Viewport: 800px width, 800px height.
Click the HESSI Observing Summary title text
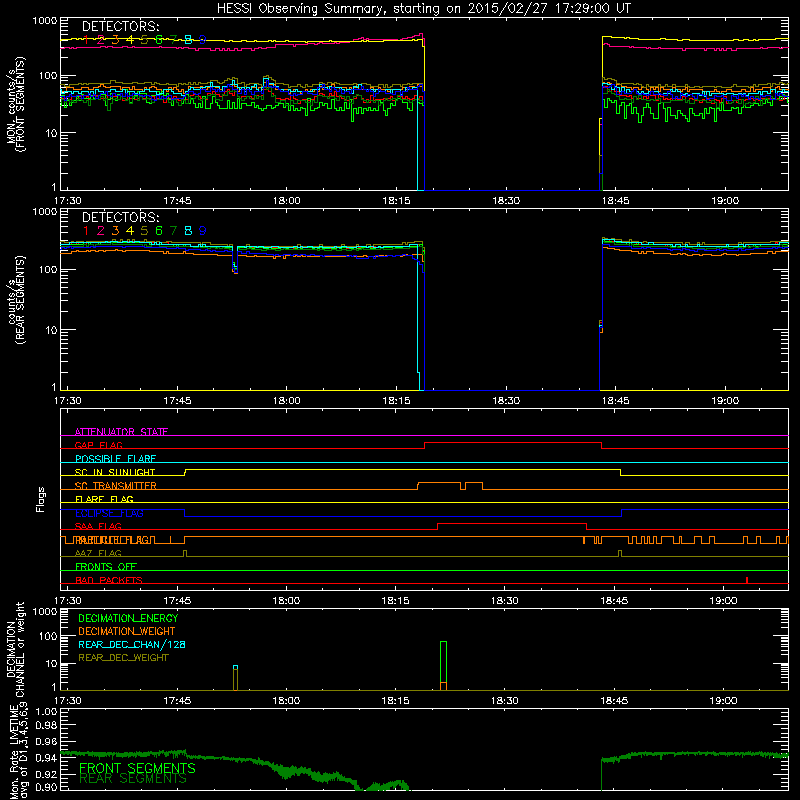[x=423, y=9]
